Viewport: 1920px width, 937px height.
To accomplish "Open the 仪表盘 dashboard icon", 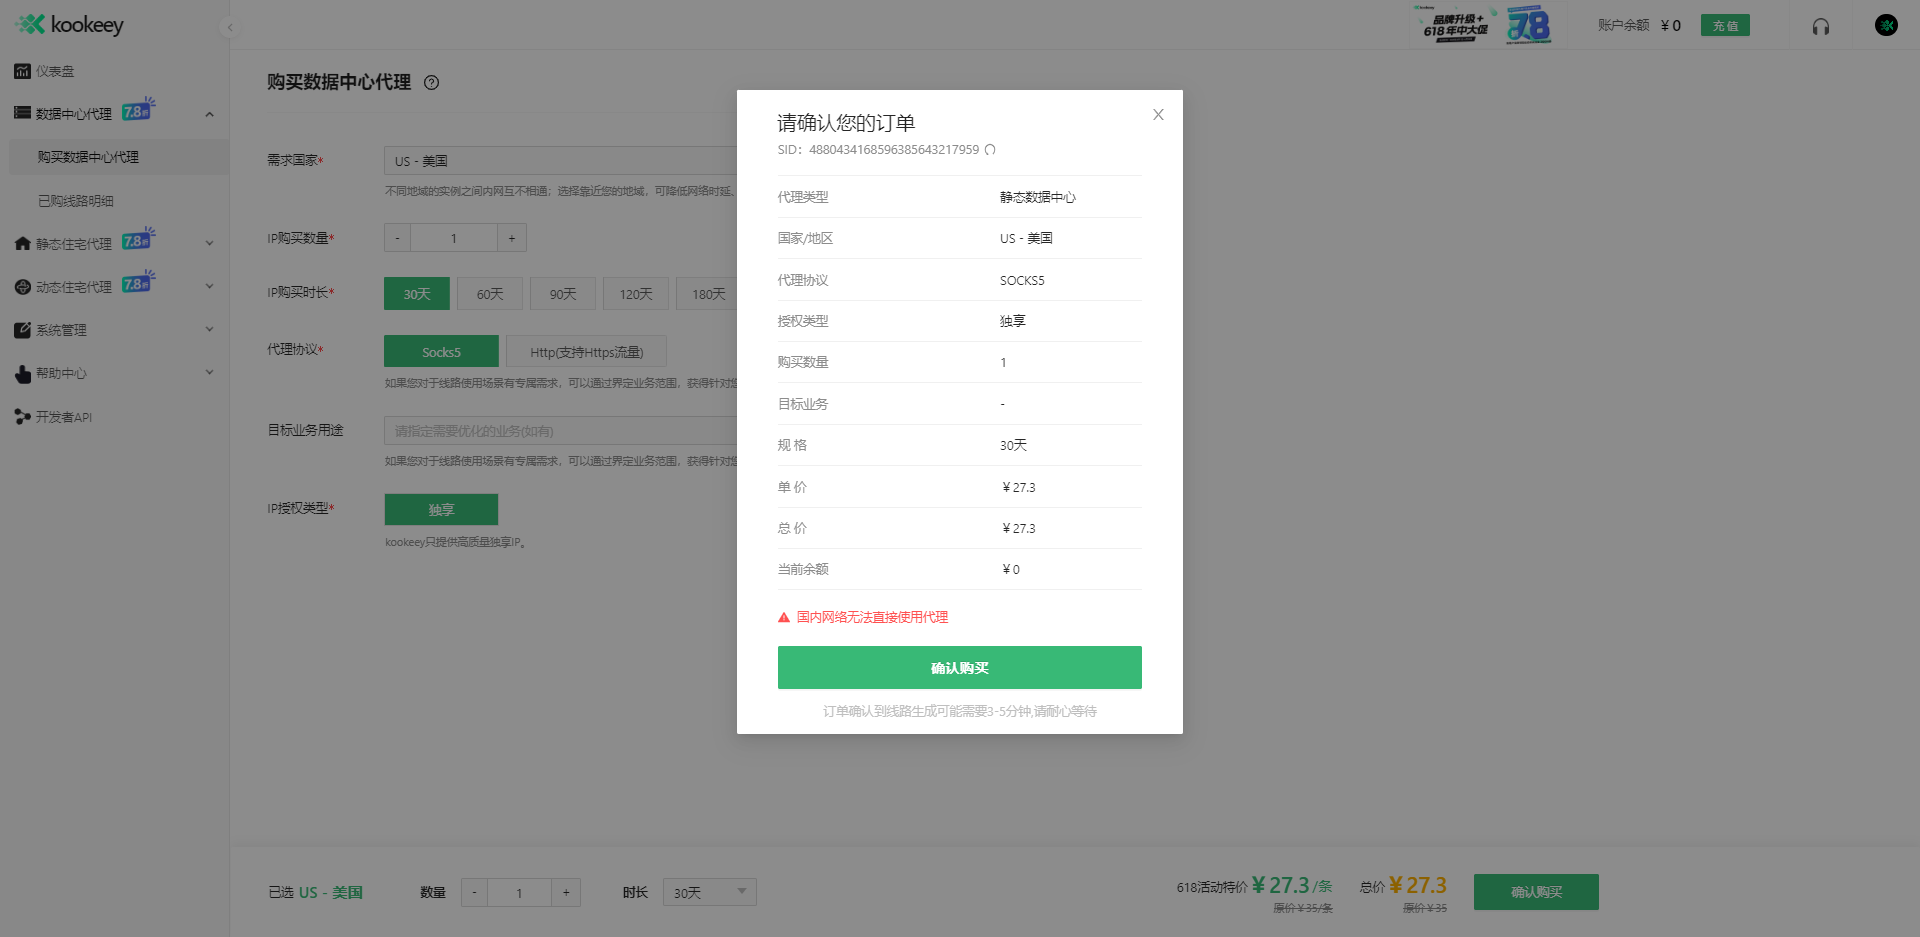I will (x=22, y=71).
